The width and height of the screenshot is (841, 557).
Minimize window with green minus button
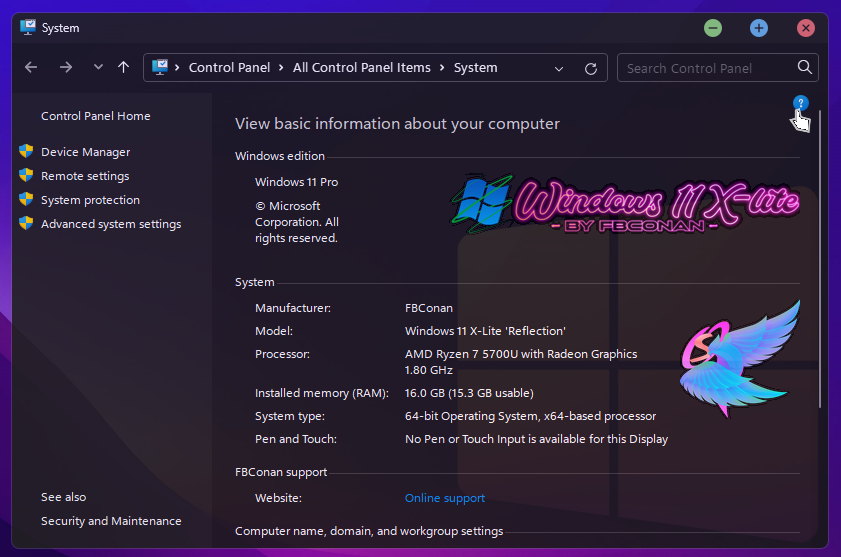713,28
